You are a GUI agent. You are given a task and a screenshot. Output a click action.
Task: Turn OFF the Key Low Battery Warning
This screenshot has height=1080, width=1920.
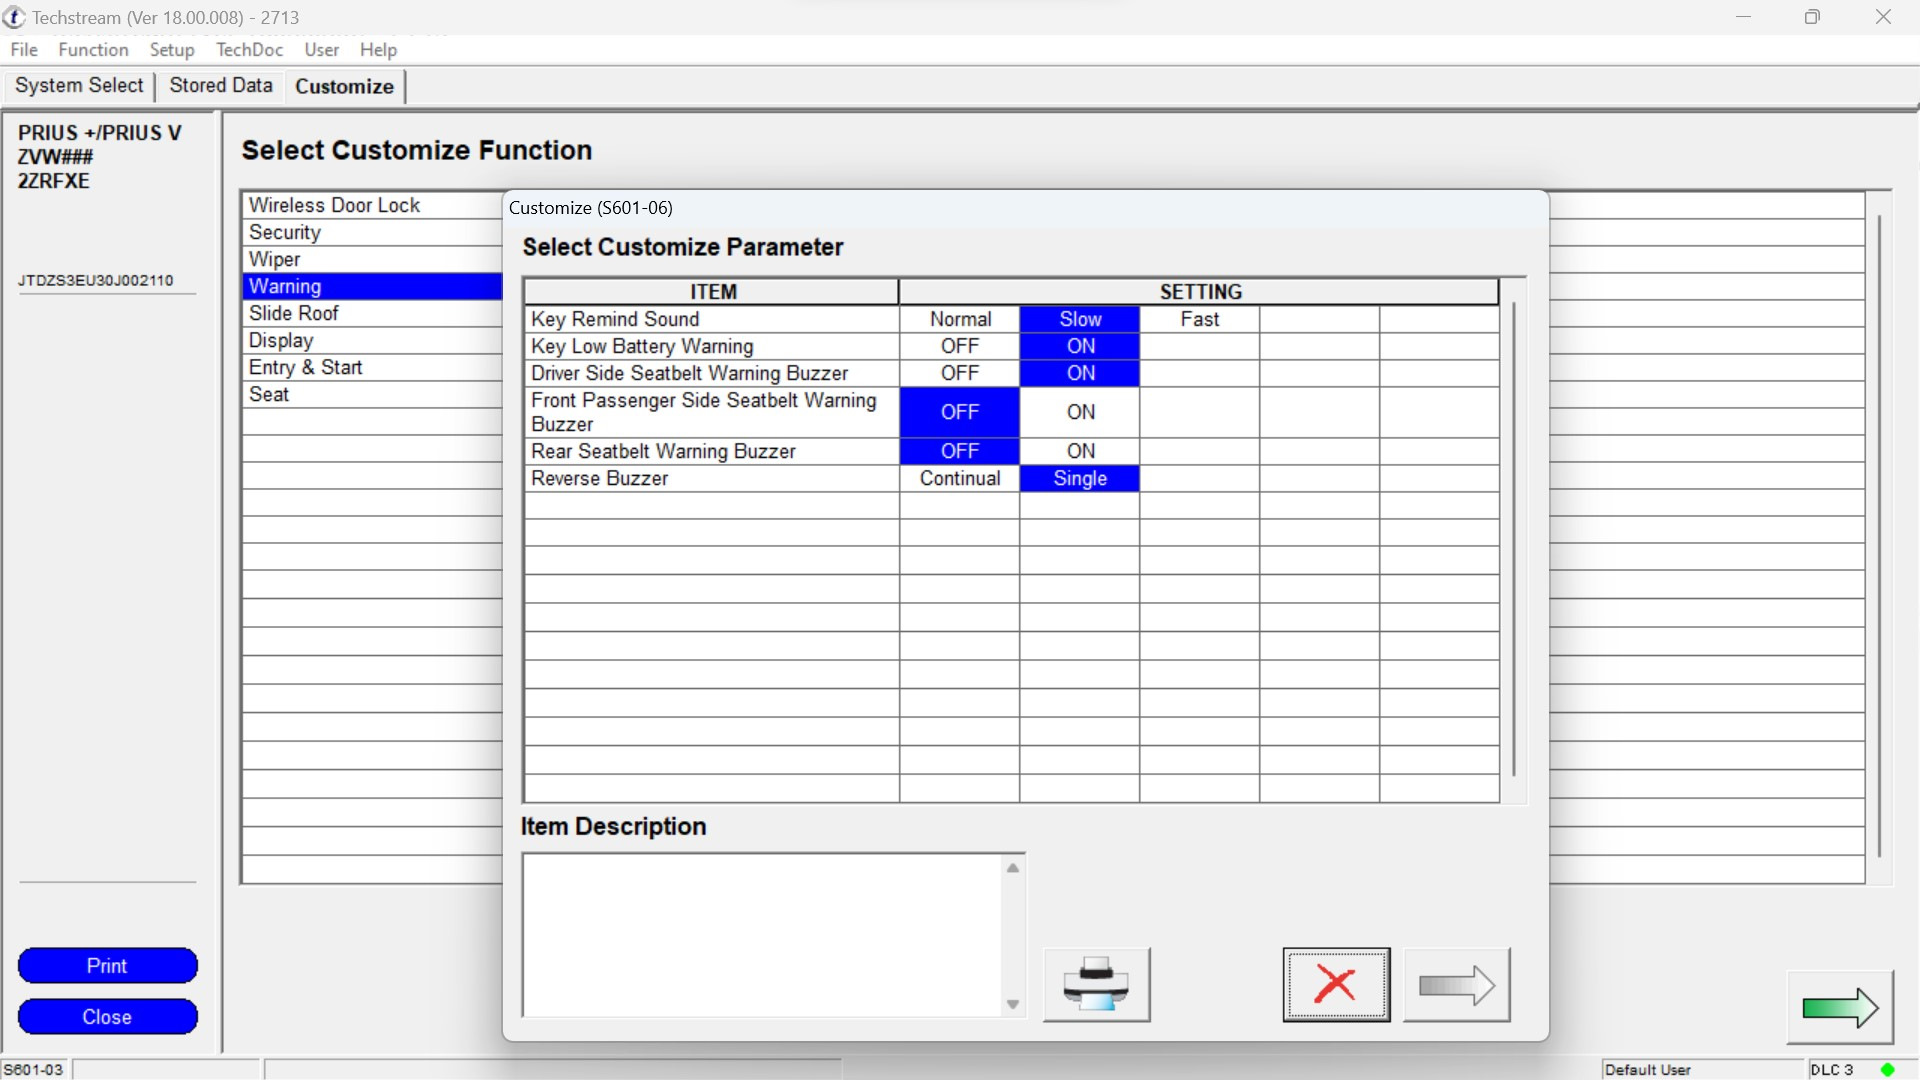(x=959, y=346)
